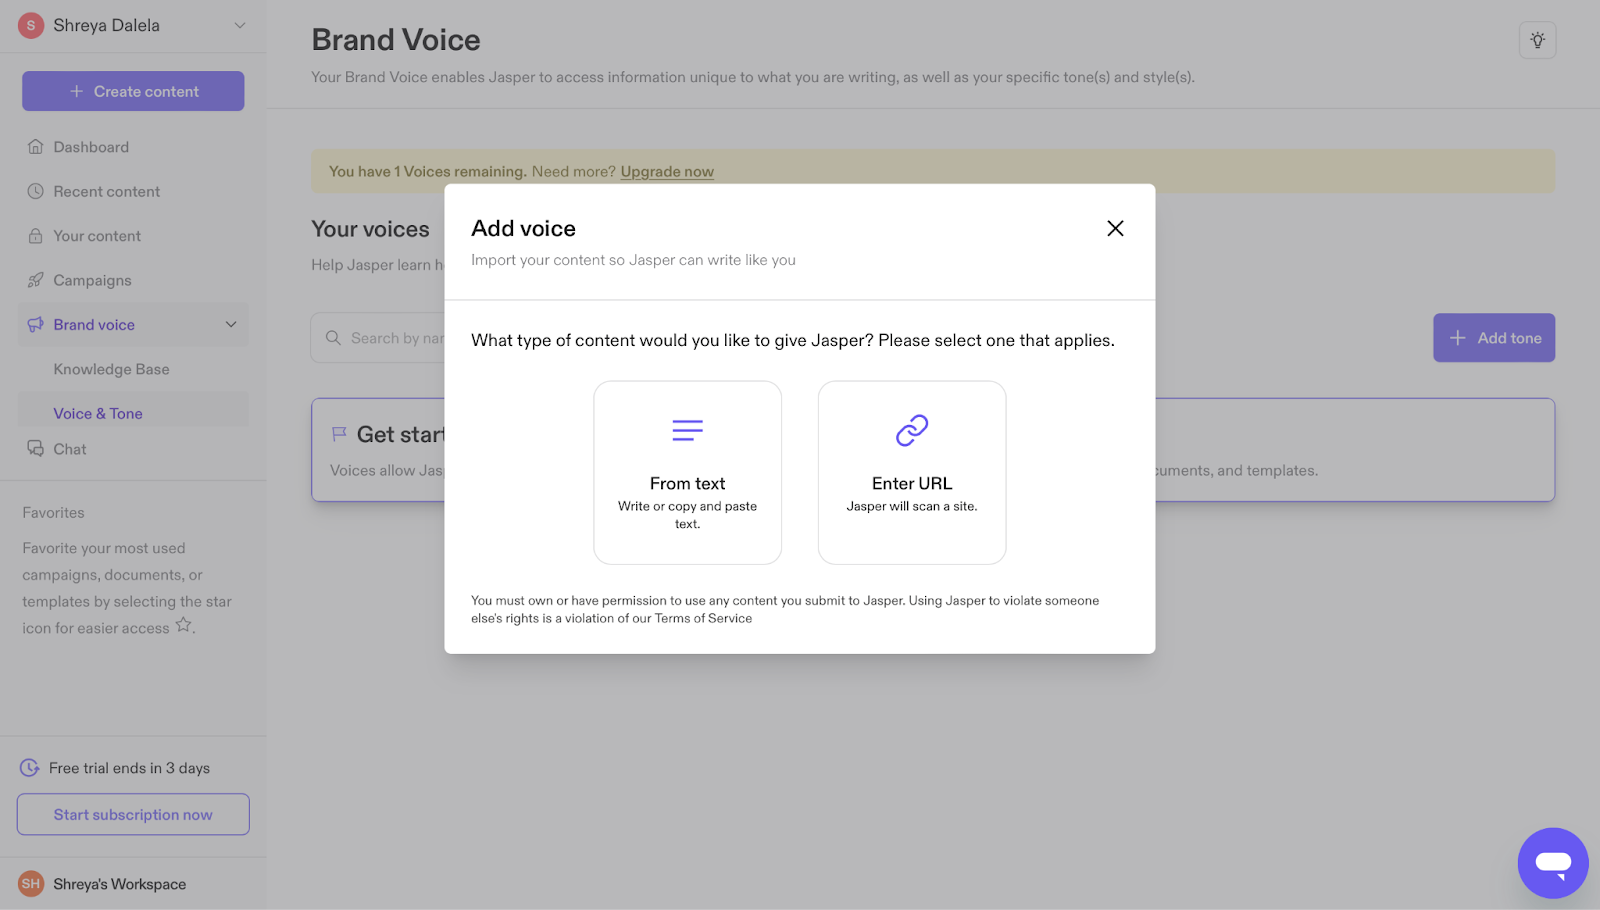
Task: Select Brand voice in sidebar
Action: (133, 325)
